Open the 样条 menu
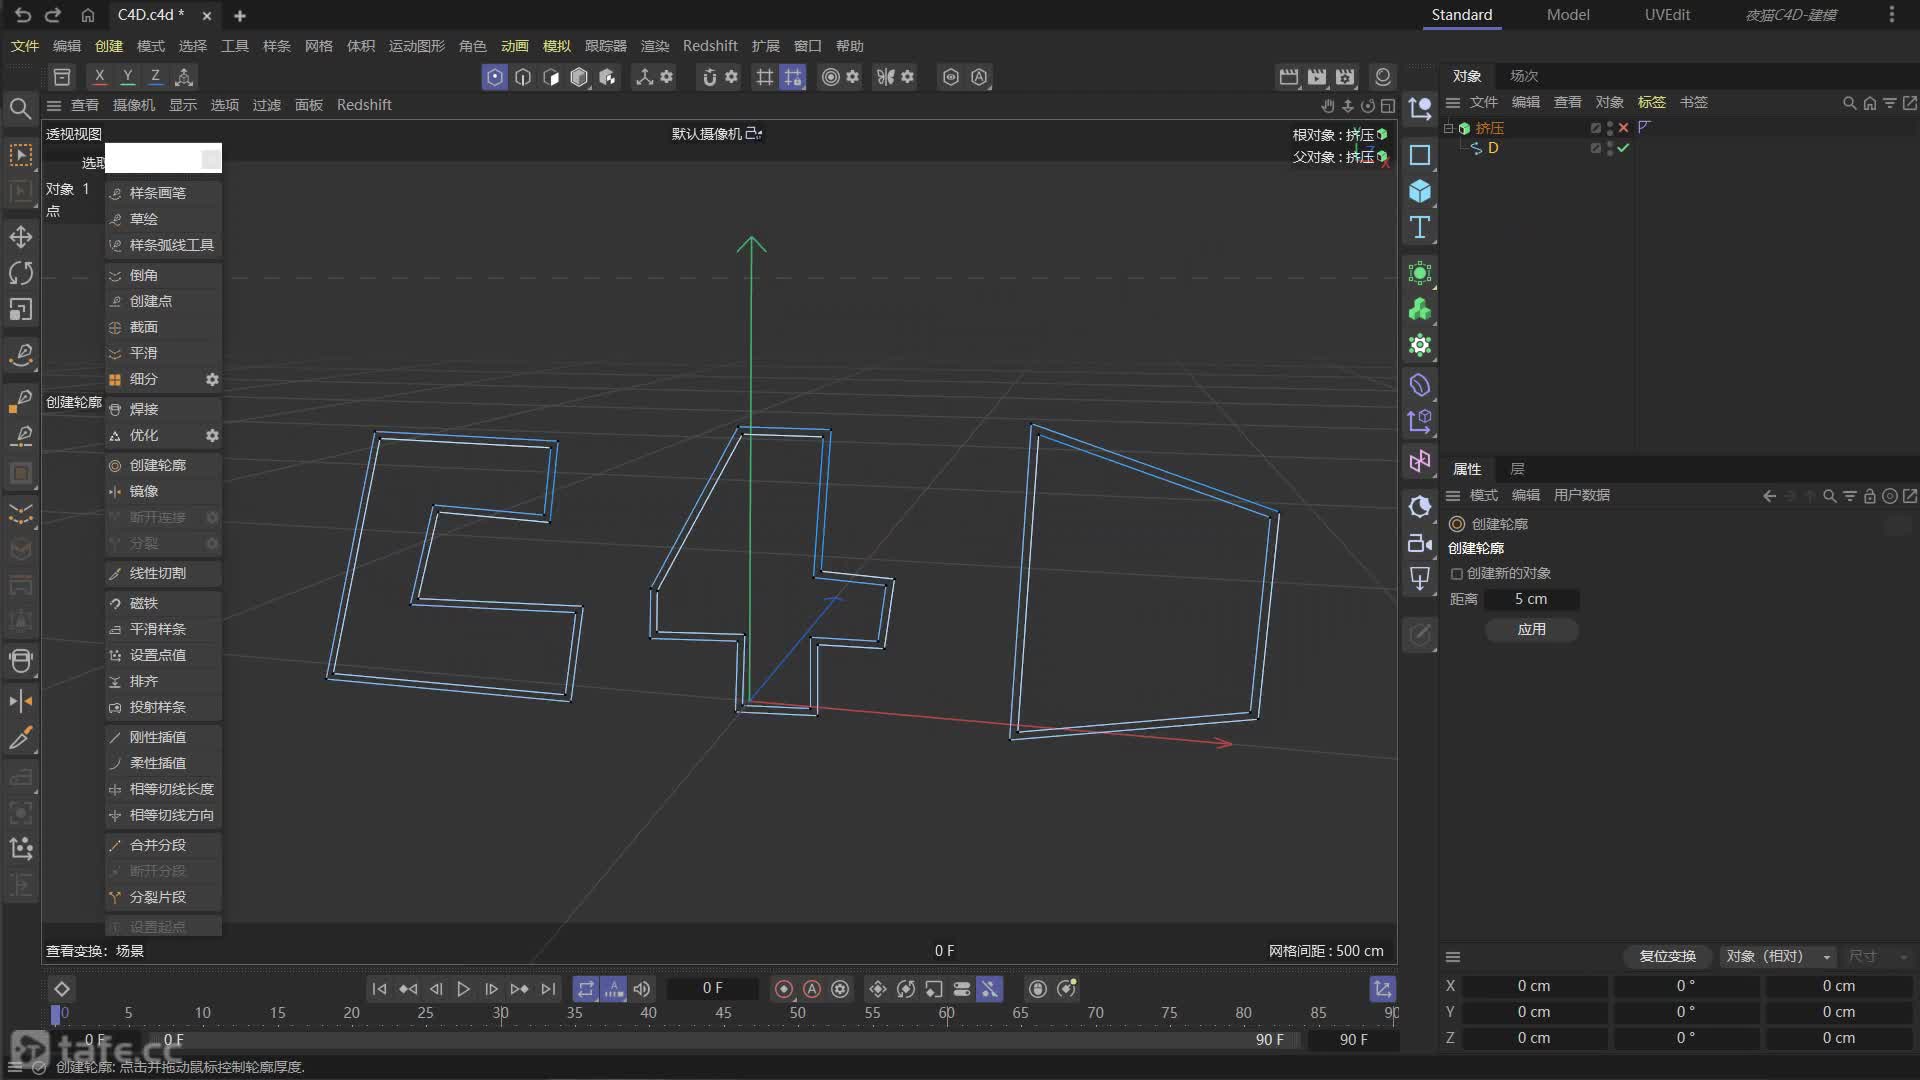Screen dimensions: 1920x1080 click(277, 46)
